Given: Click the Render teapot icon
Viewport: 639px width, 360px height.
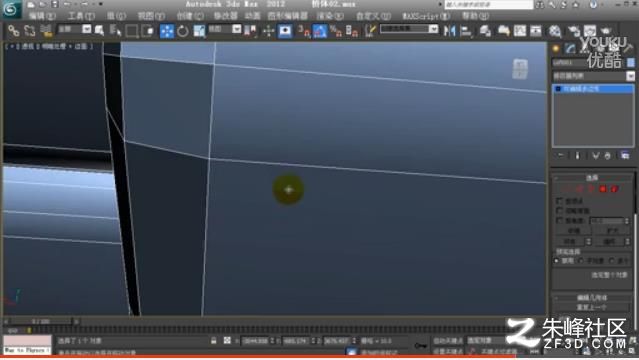Looking at the screenshot, I should [x=606, y=31].
